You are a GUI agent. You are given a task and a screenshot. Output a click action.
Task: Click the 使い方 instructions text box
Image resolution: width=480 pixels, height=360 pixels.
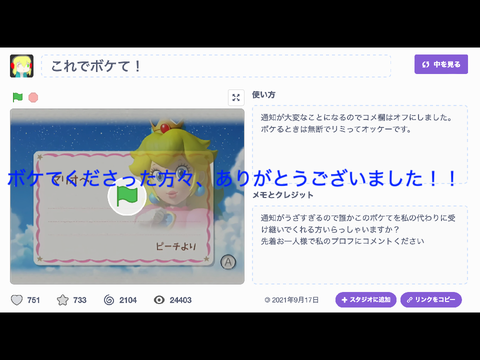pos(360,144)
